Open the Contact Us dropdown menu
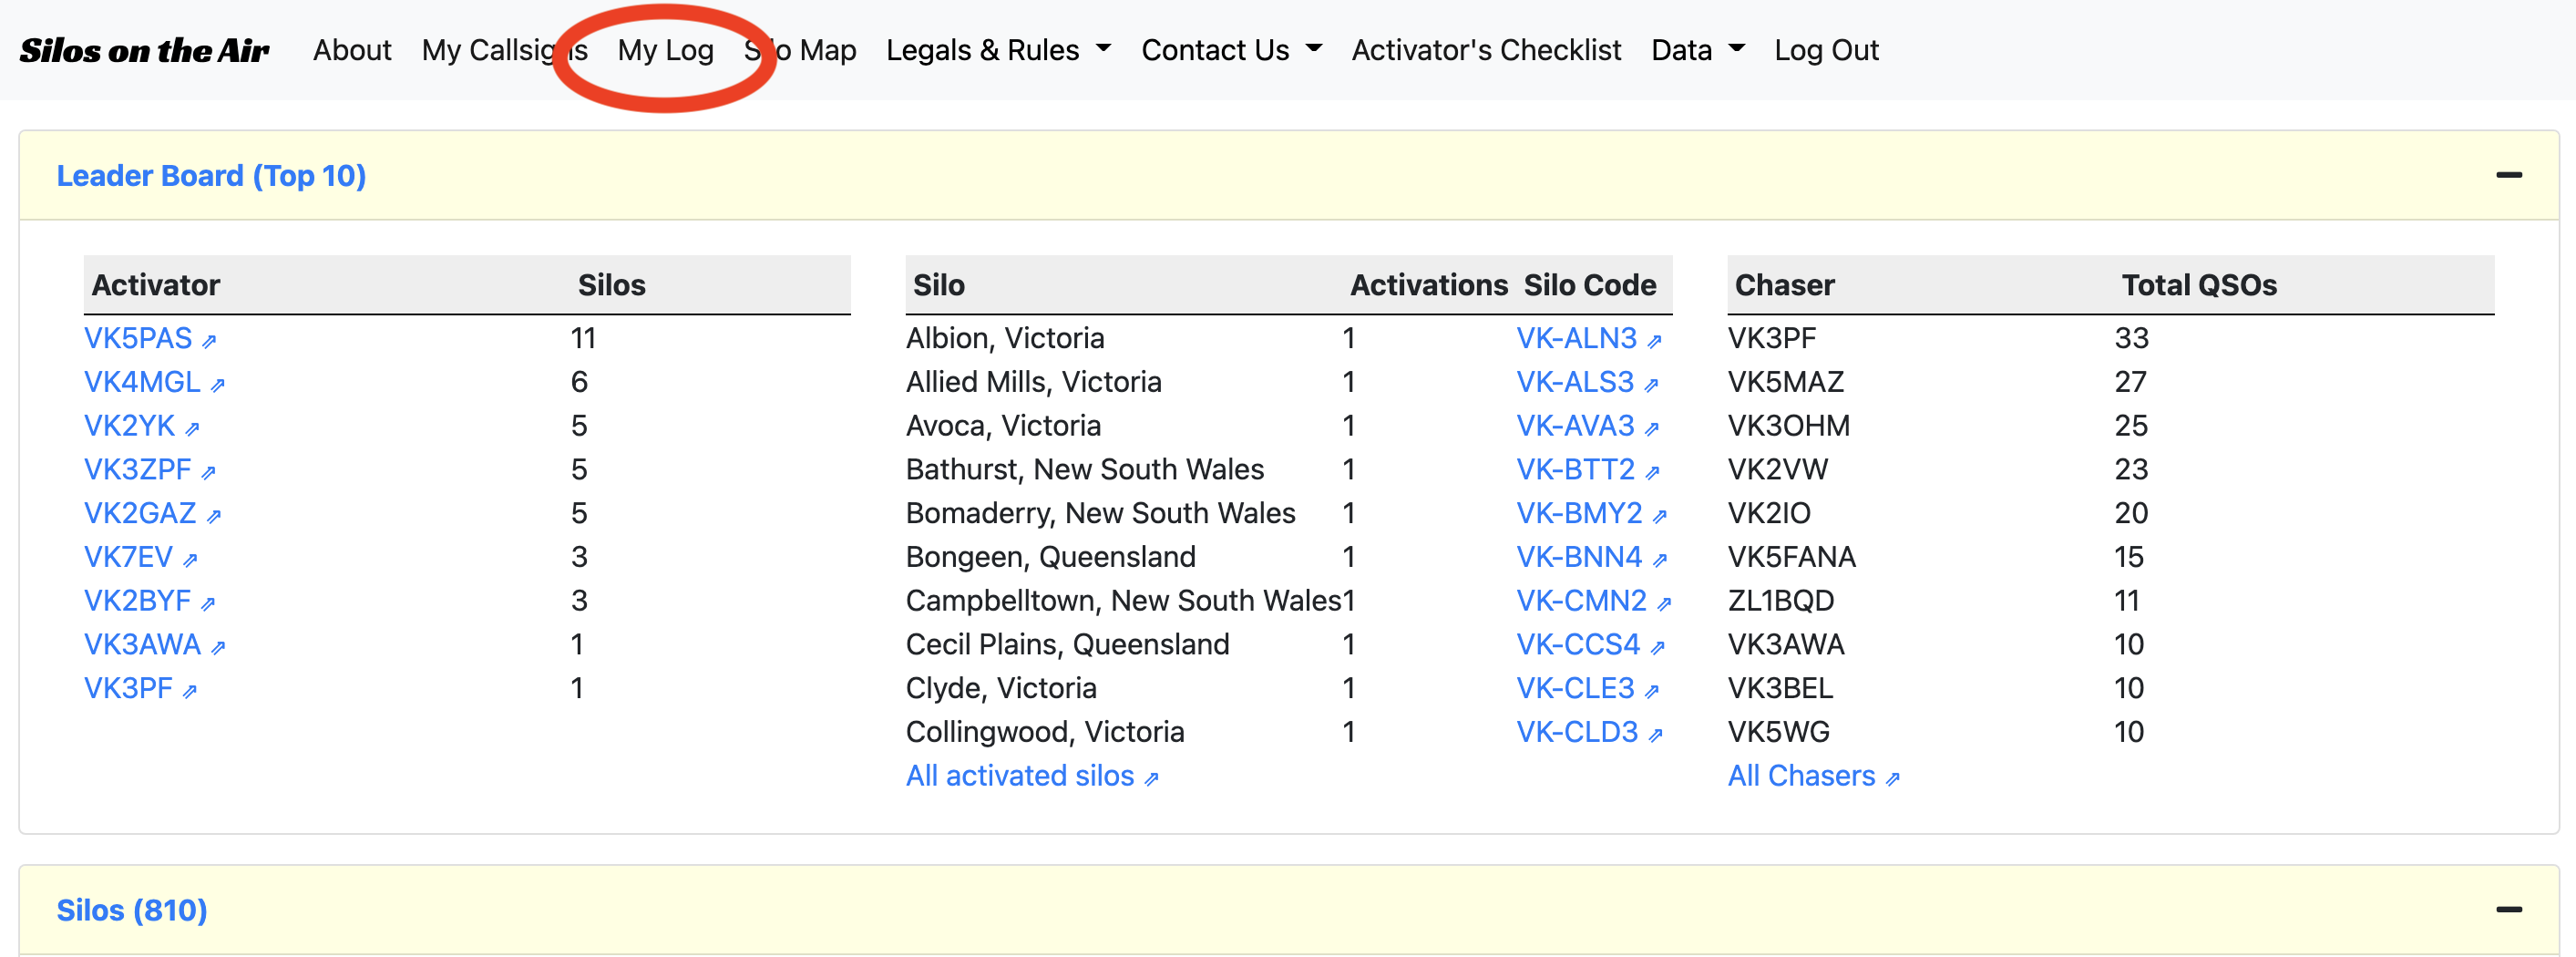Viewport: 2576px width, 957px height. [x=1231, y=50]
